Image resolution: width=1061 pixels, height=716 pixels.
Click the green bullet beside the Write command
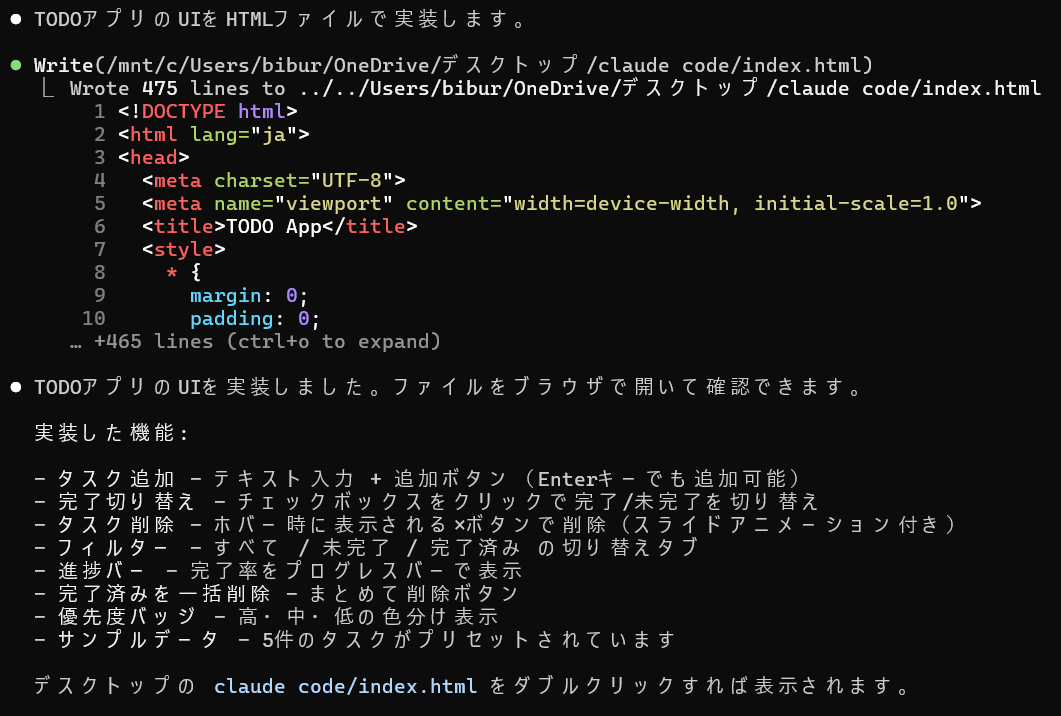pos(15,66)
